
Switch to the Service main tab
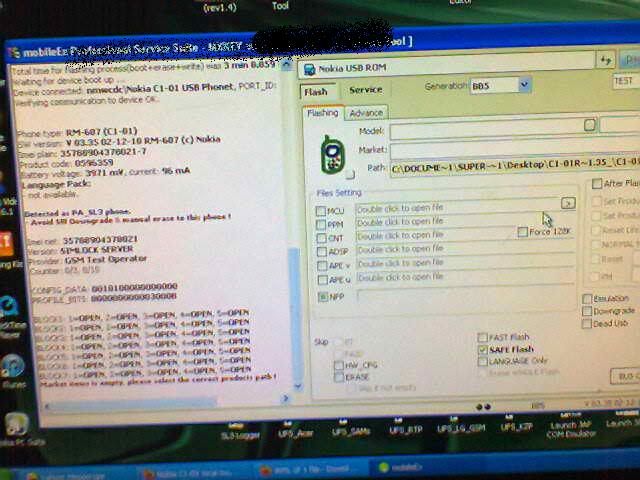pyautogui.click(x=365, y=90)
